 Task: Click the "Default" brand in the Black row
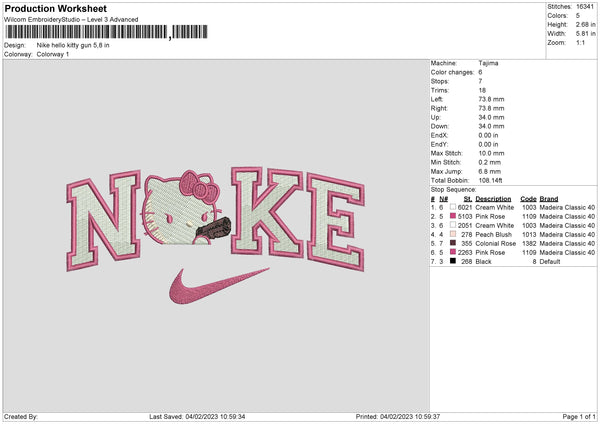[x=550, y=261]
